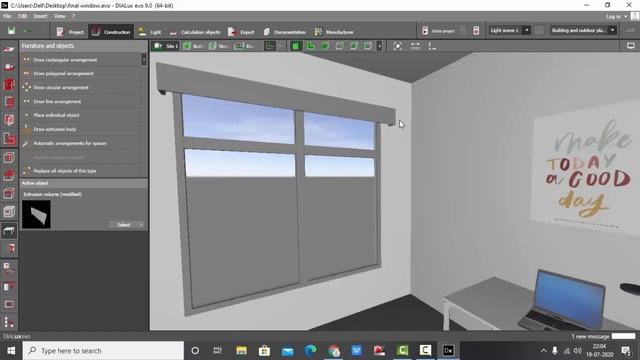Open the Edit menu

click(x=22, y=16)
